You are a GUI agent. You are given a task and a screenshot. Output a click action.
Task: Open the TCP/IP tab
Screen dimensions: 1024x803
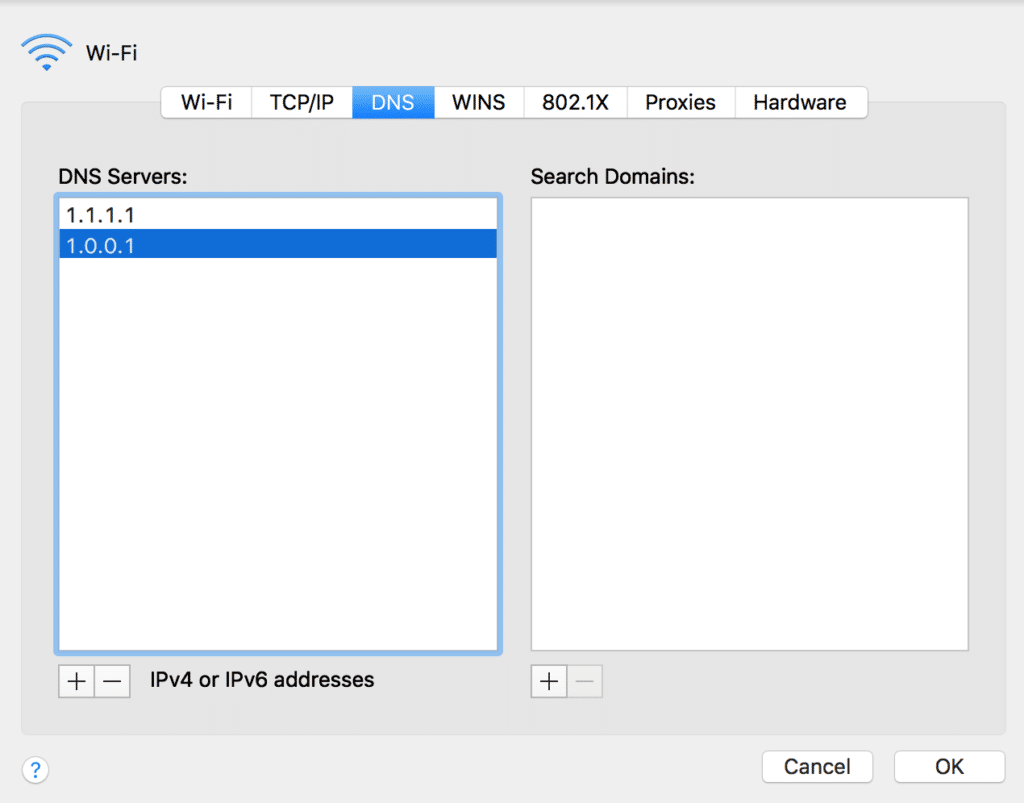pyautogui.click(x=301, y=102)
